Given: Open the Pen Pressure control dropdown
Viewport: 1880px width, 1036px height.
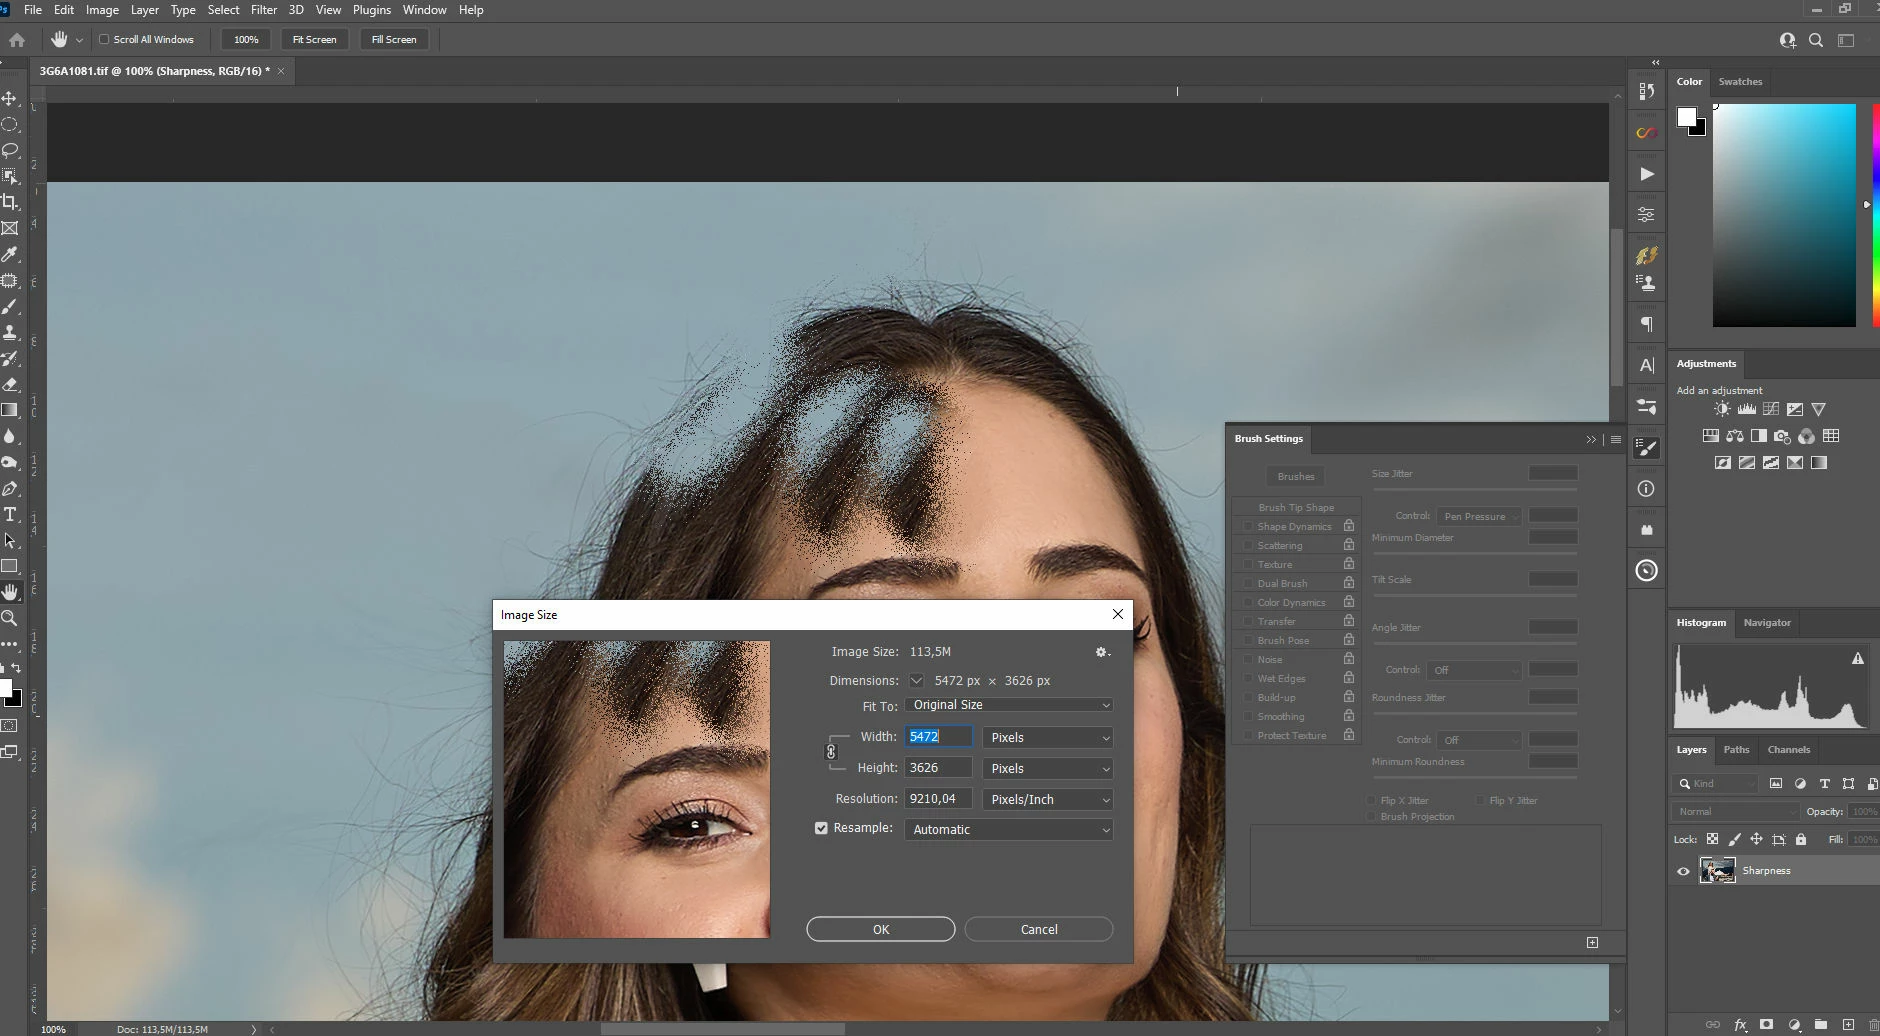Looking at the screenshot, I should point(1479,516).
